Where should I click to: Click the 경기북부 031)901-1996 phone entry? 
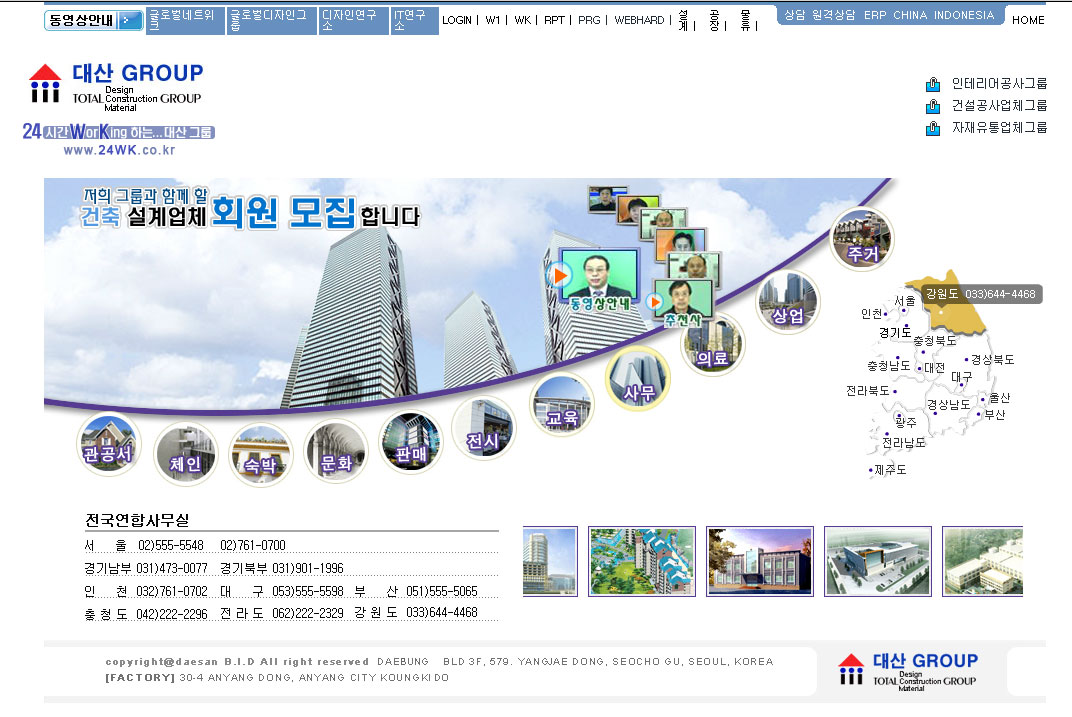coord(282,569)
